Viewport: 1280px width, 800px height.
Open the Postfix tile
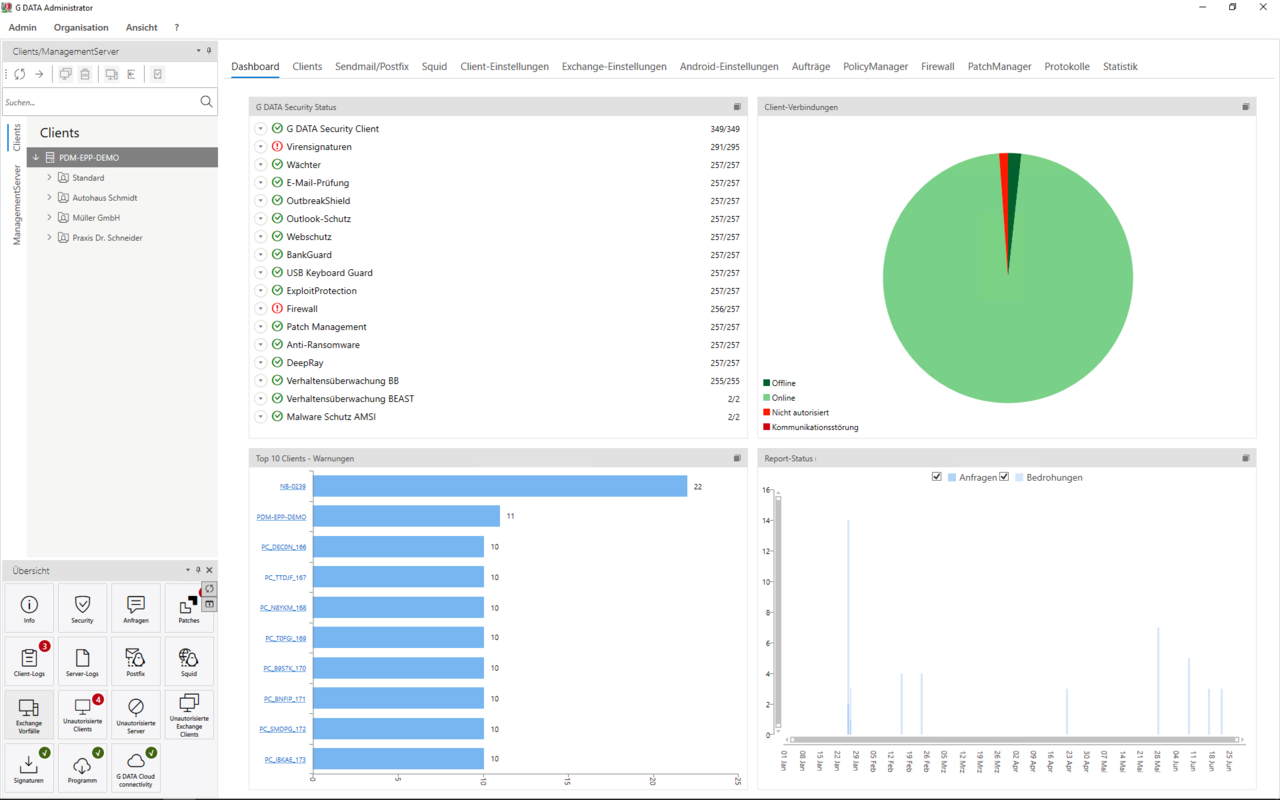[x=136, y=661]
